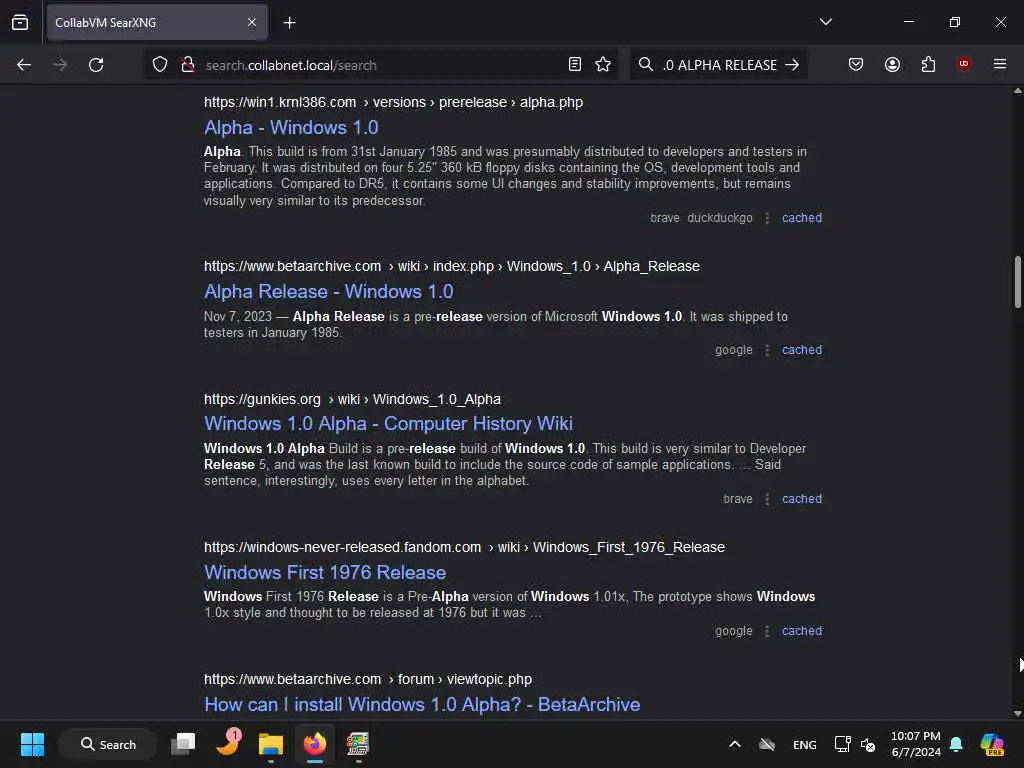
Task: Click the cloud sync tray icon
Action: pos(767,744)
